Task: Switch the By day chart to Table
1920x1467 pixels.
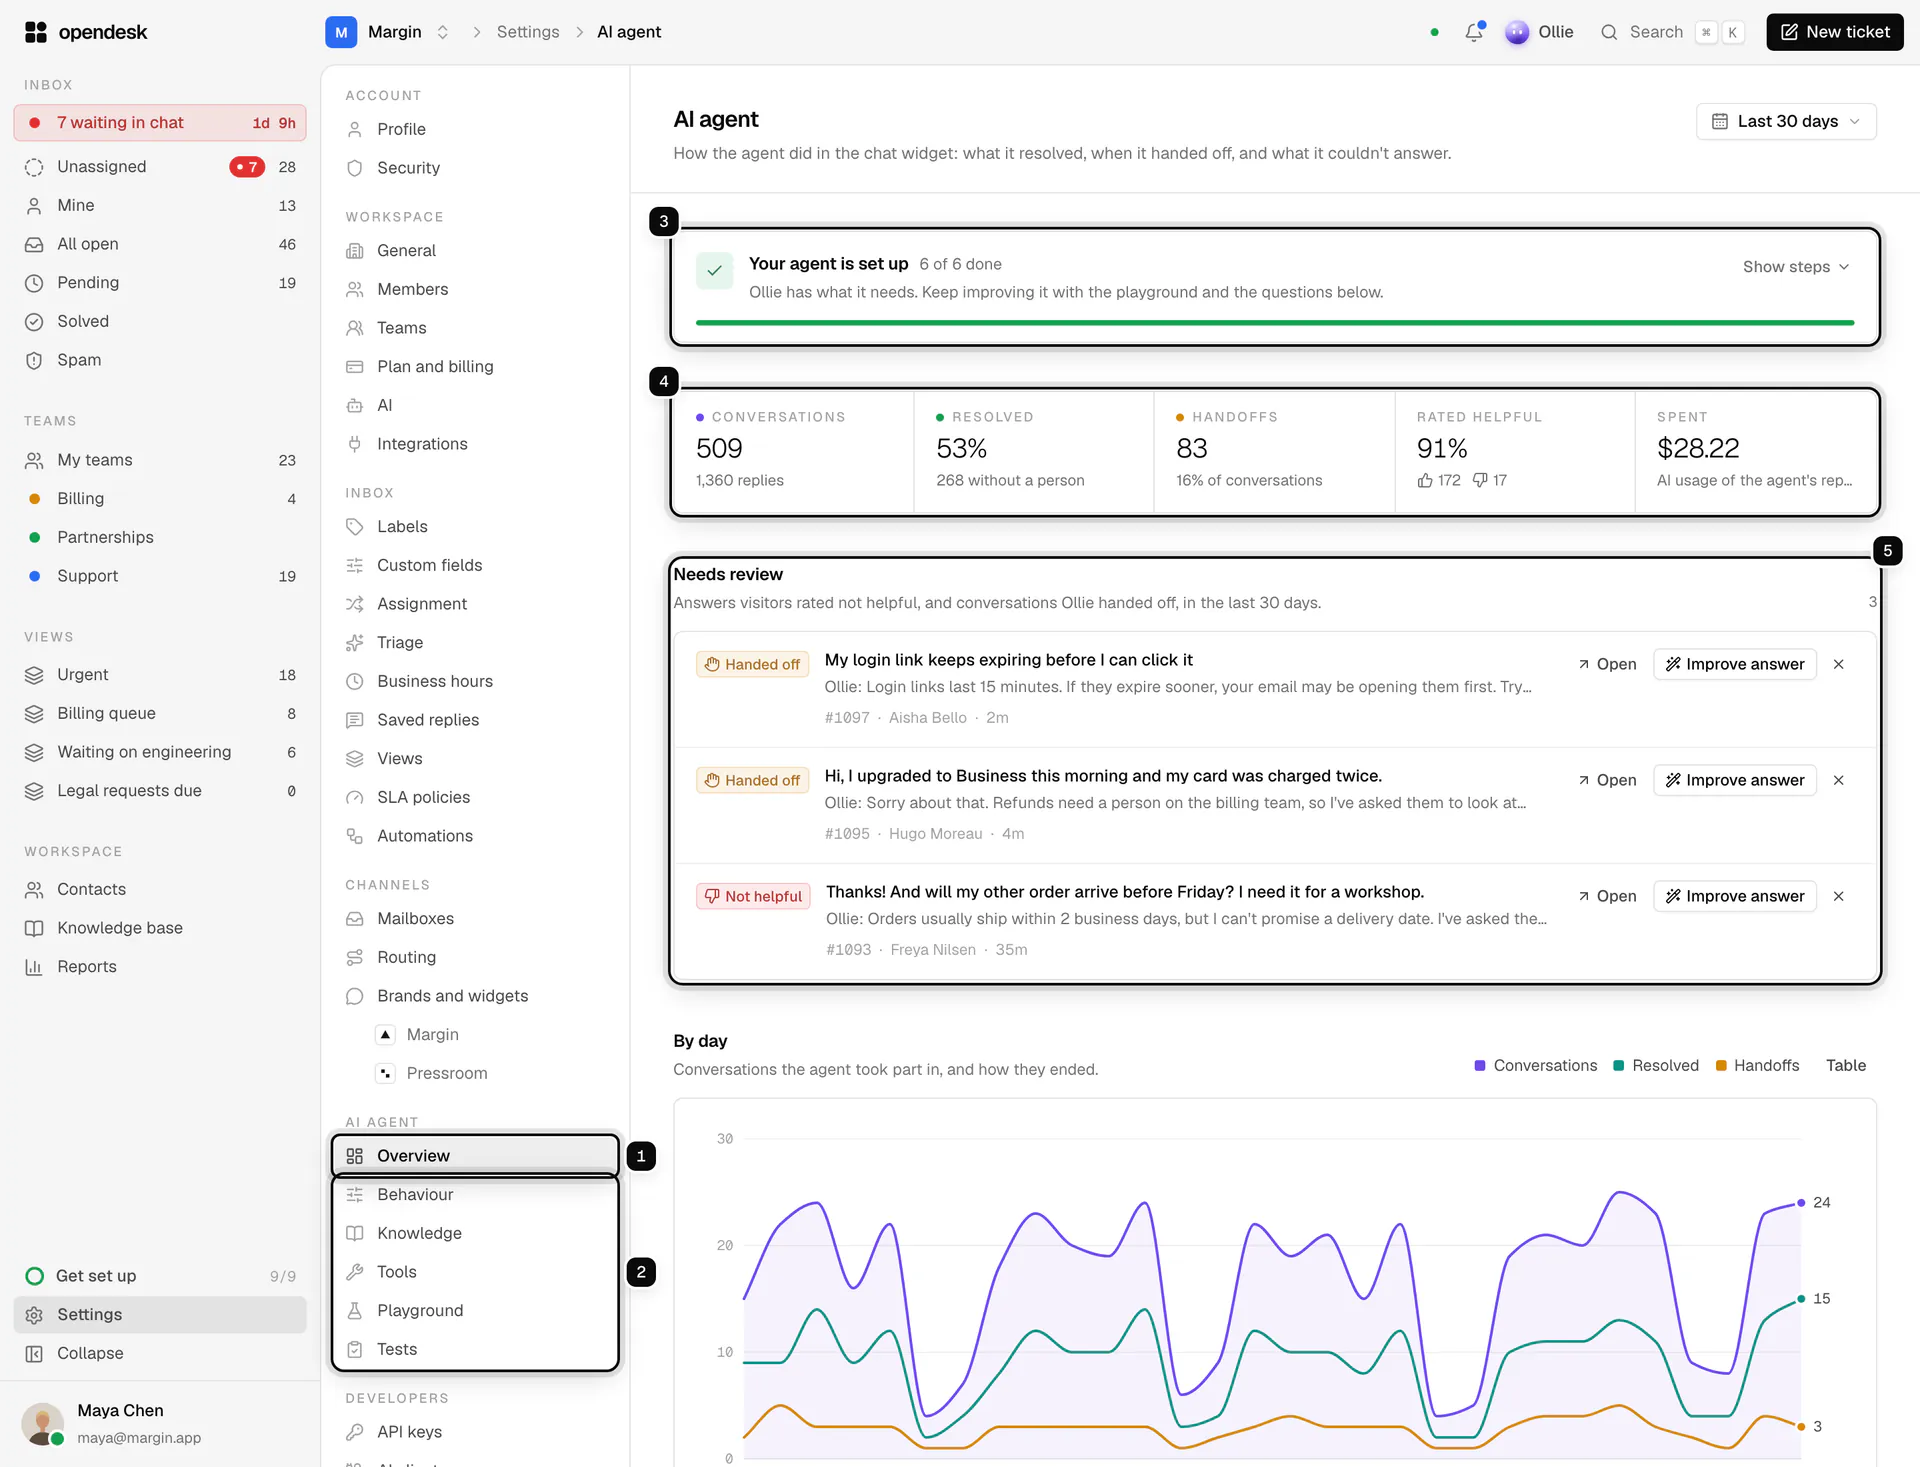Action: pos(1846,1066)
